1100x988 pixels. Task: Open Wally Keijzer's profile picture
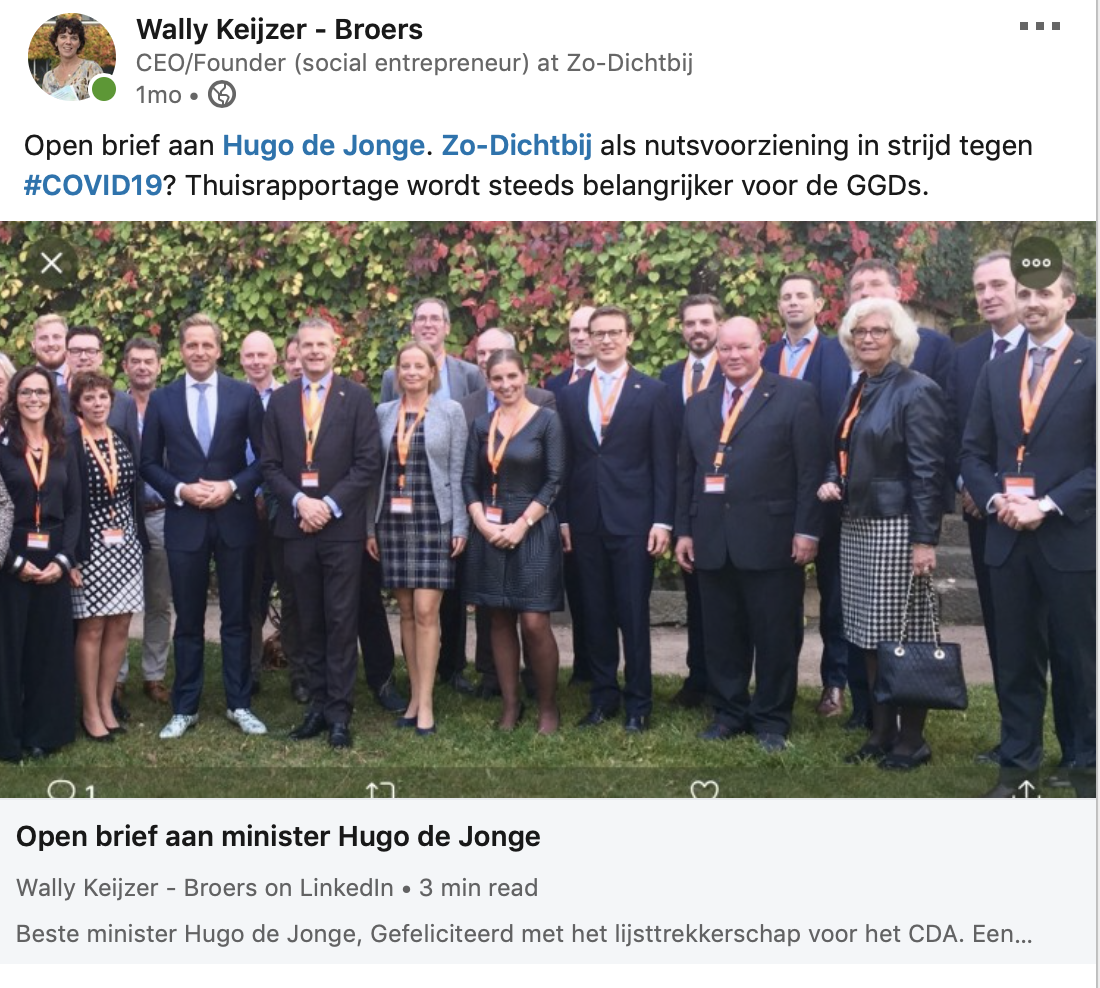tap(71, 58)
